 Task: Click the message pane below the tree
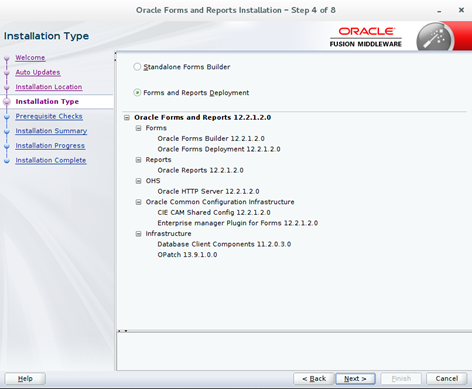294,351
